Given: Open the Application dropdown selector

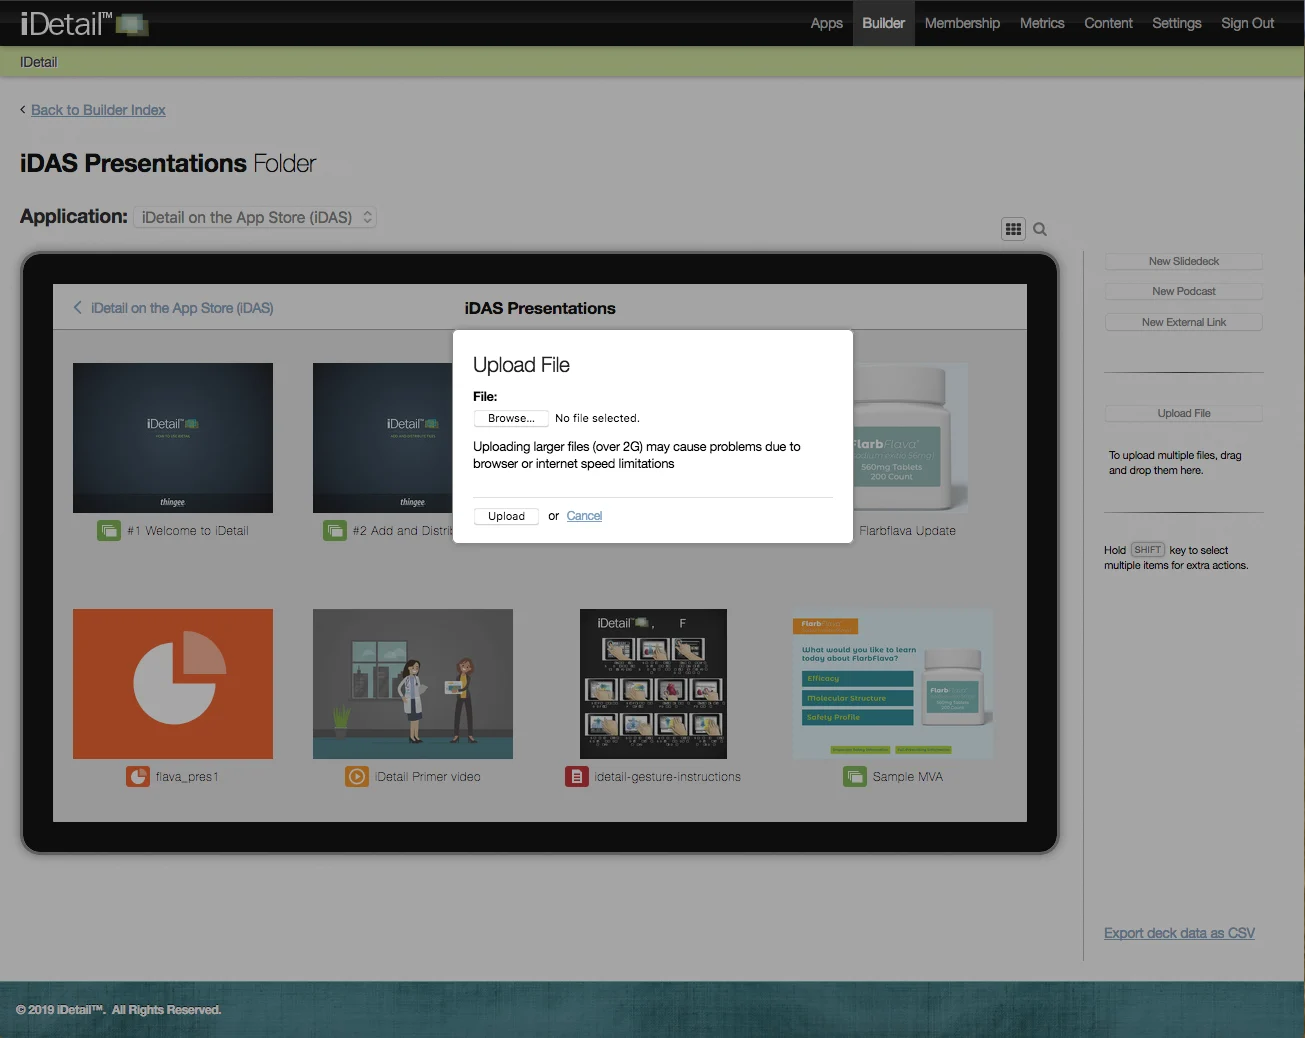Looking at the screenshot, I should point(255,217).
